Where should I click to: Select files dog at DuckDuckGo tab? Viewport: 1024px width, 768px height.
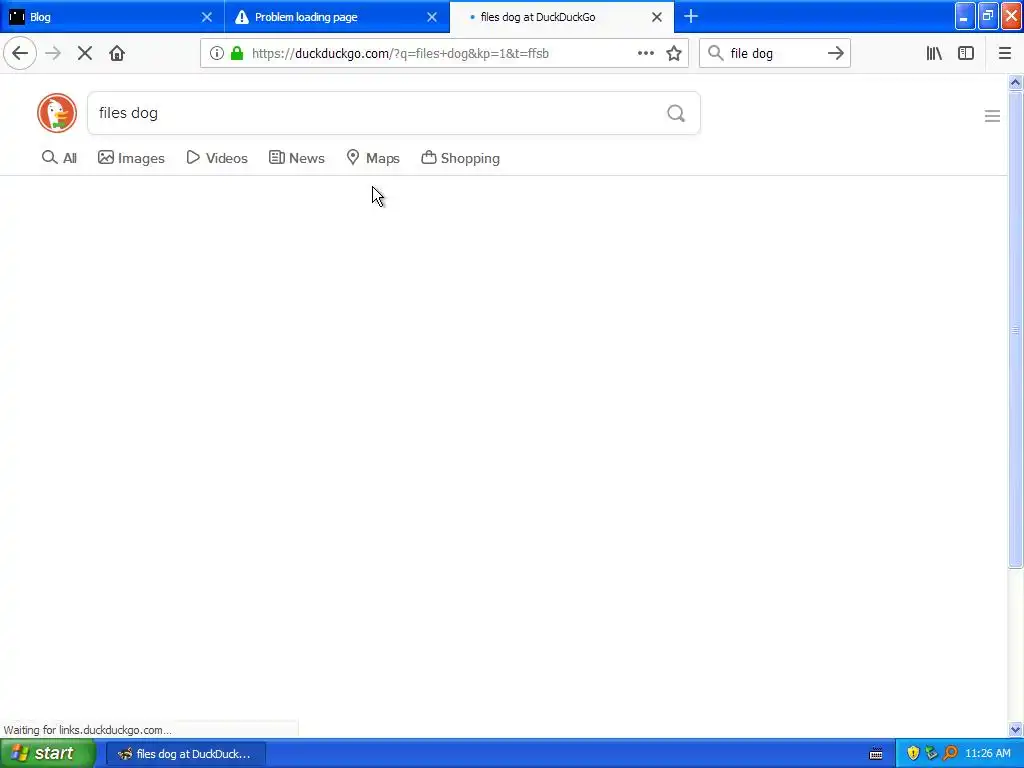click(562, 16)
